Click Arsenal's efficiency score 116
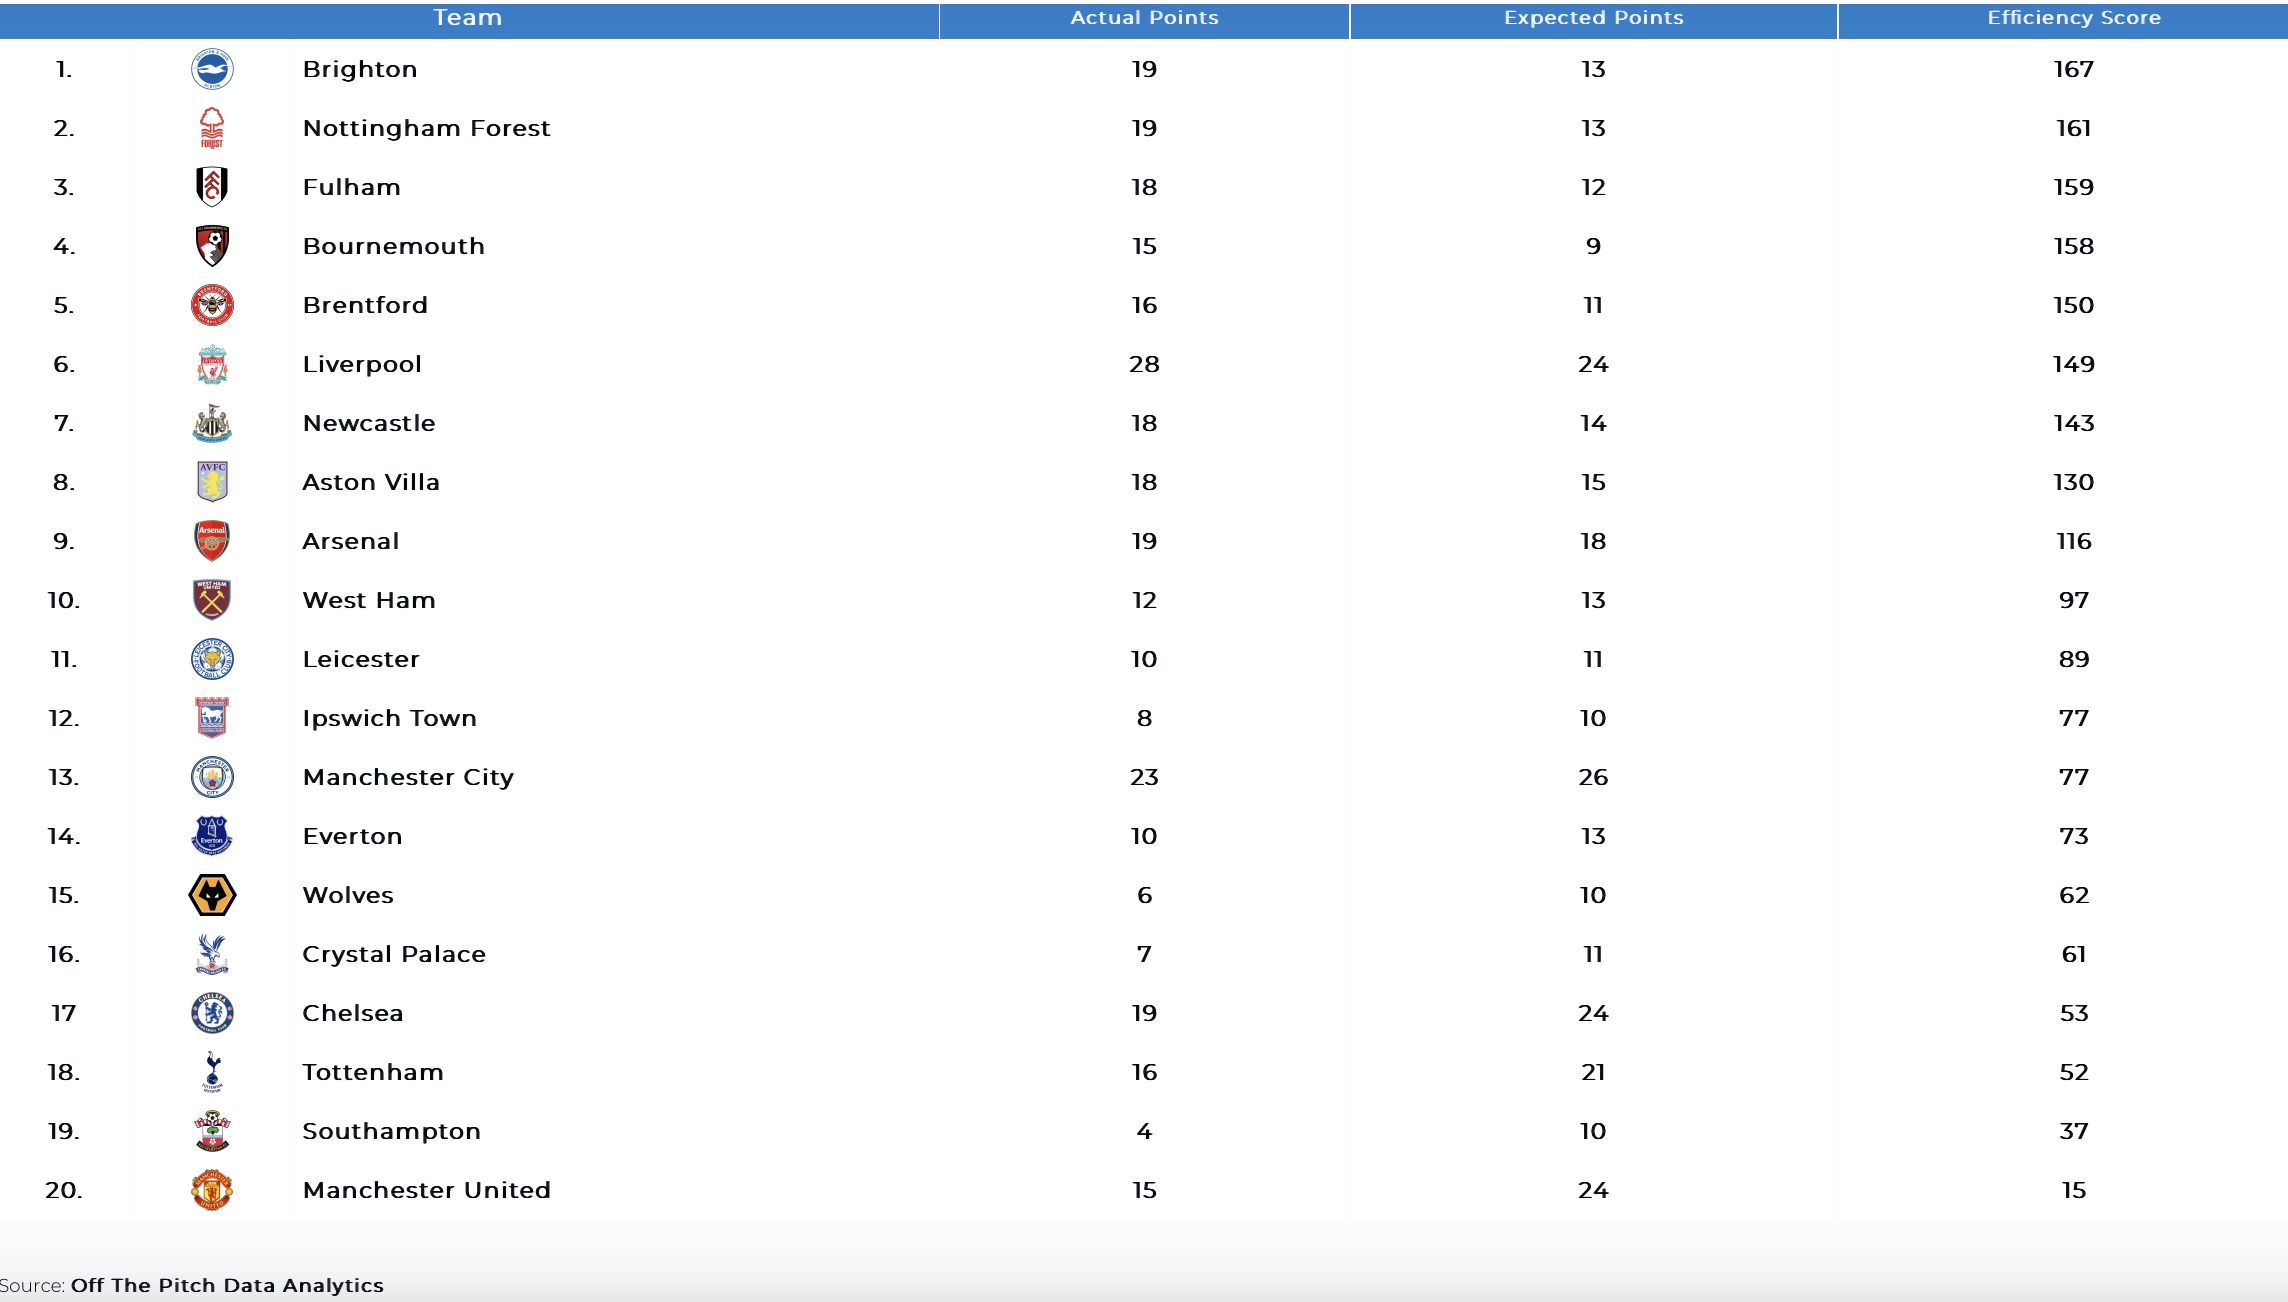 [x=2074, y=541]
